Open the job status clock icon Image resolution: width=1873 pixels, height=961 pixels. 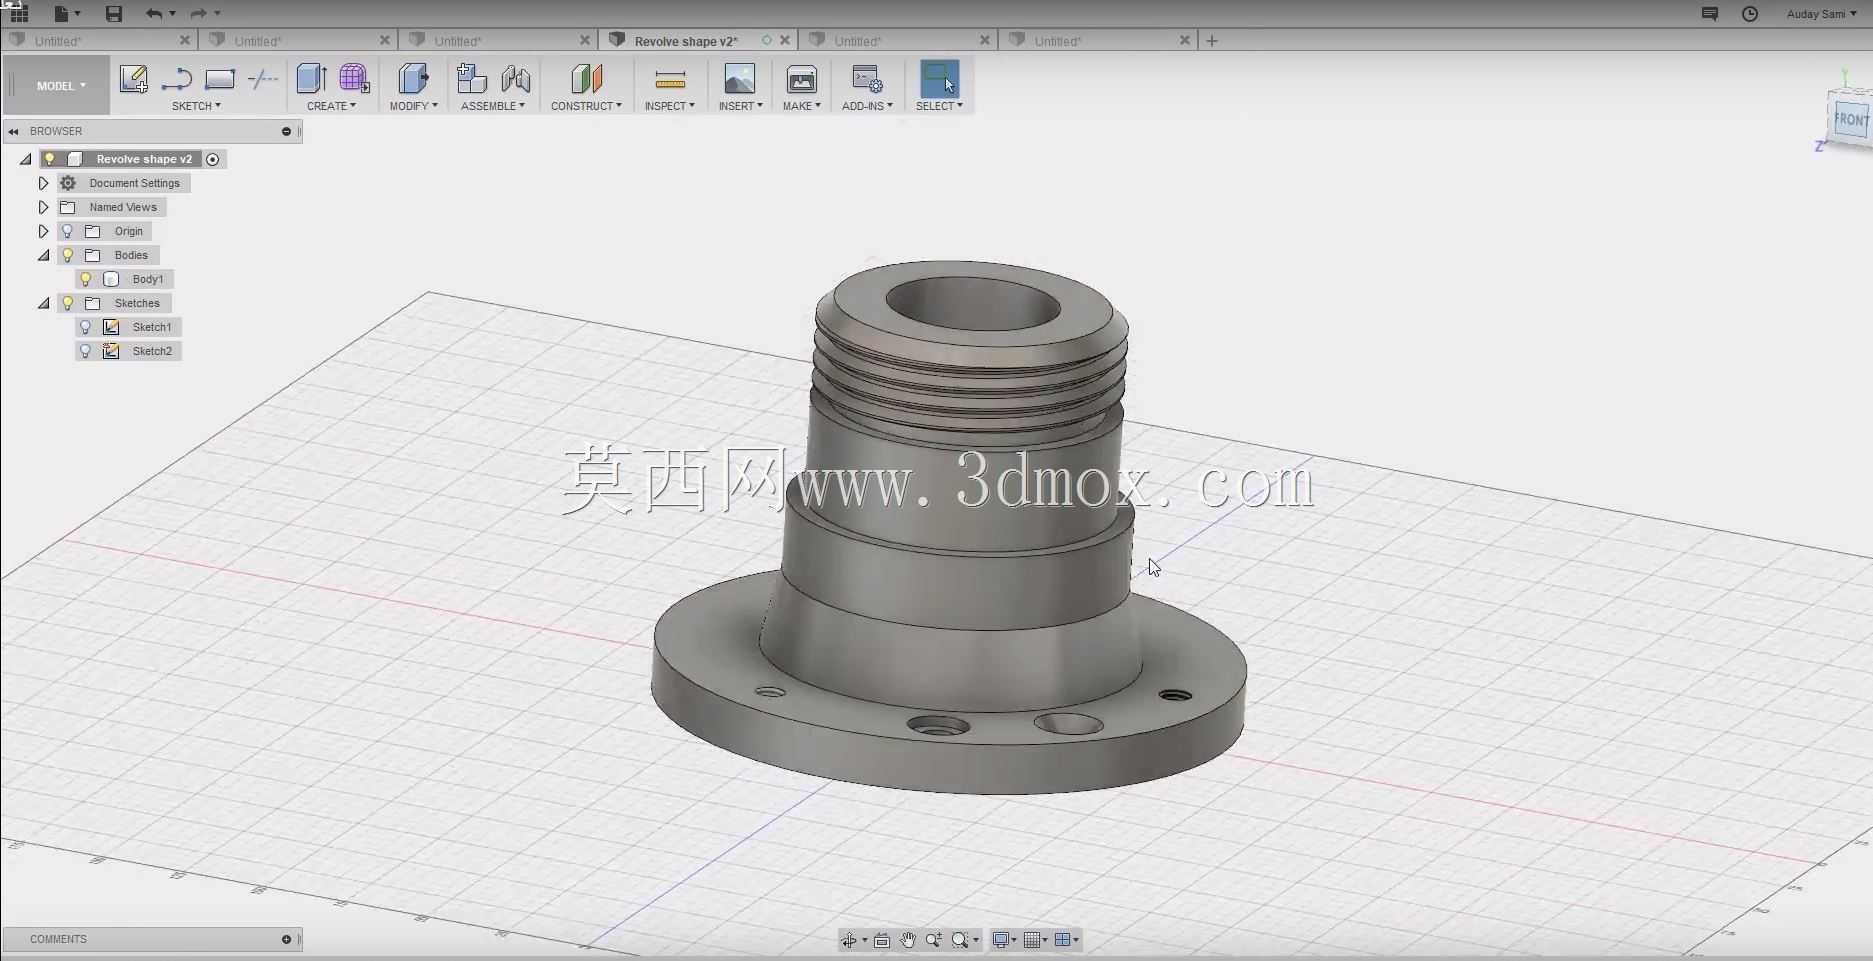(1750, 14)
